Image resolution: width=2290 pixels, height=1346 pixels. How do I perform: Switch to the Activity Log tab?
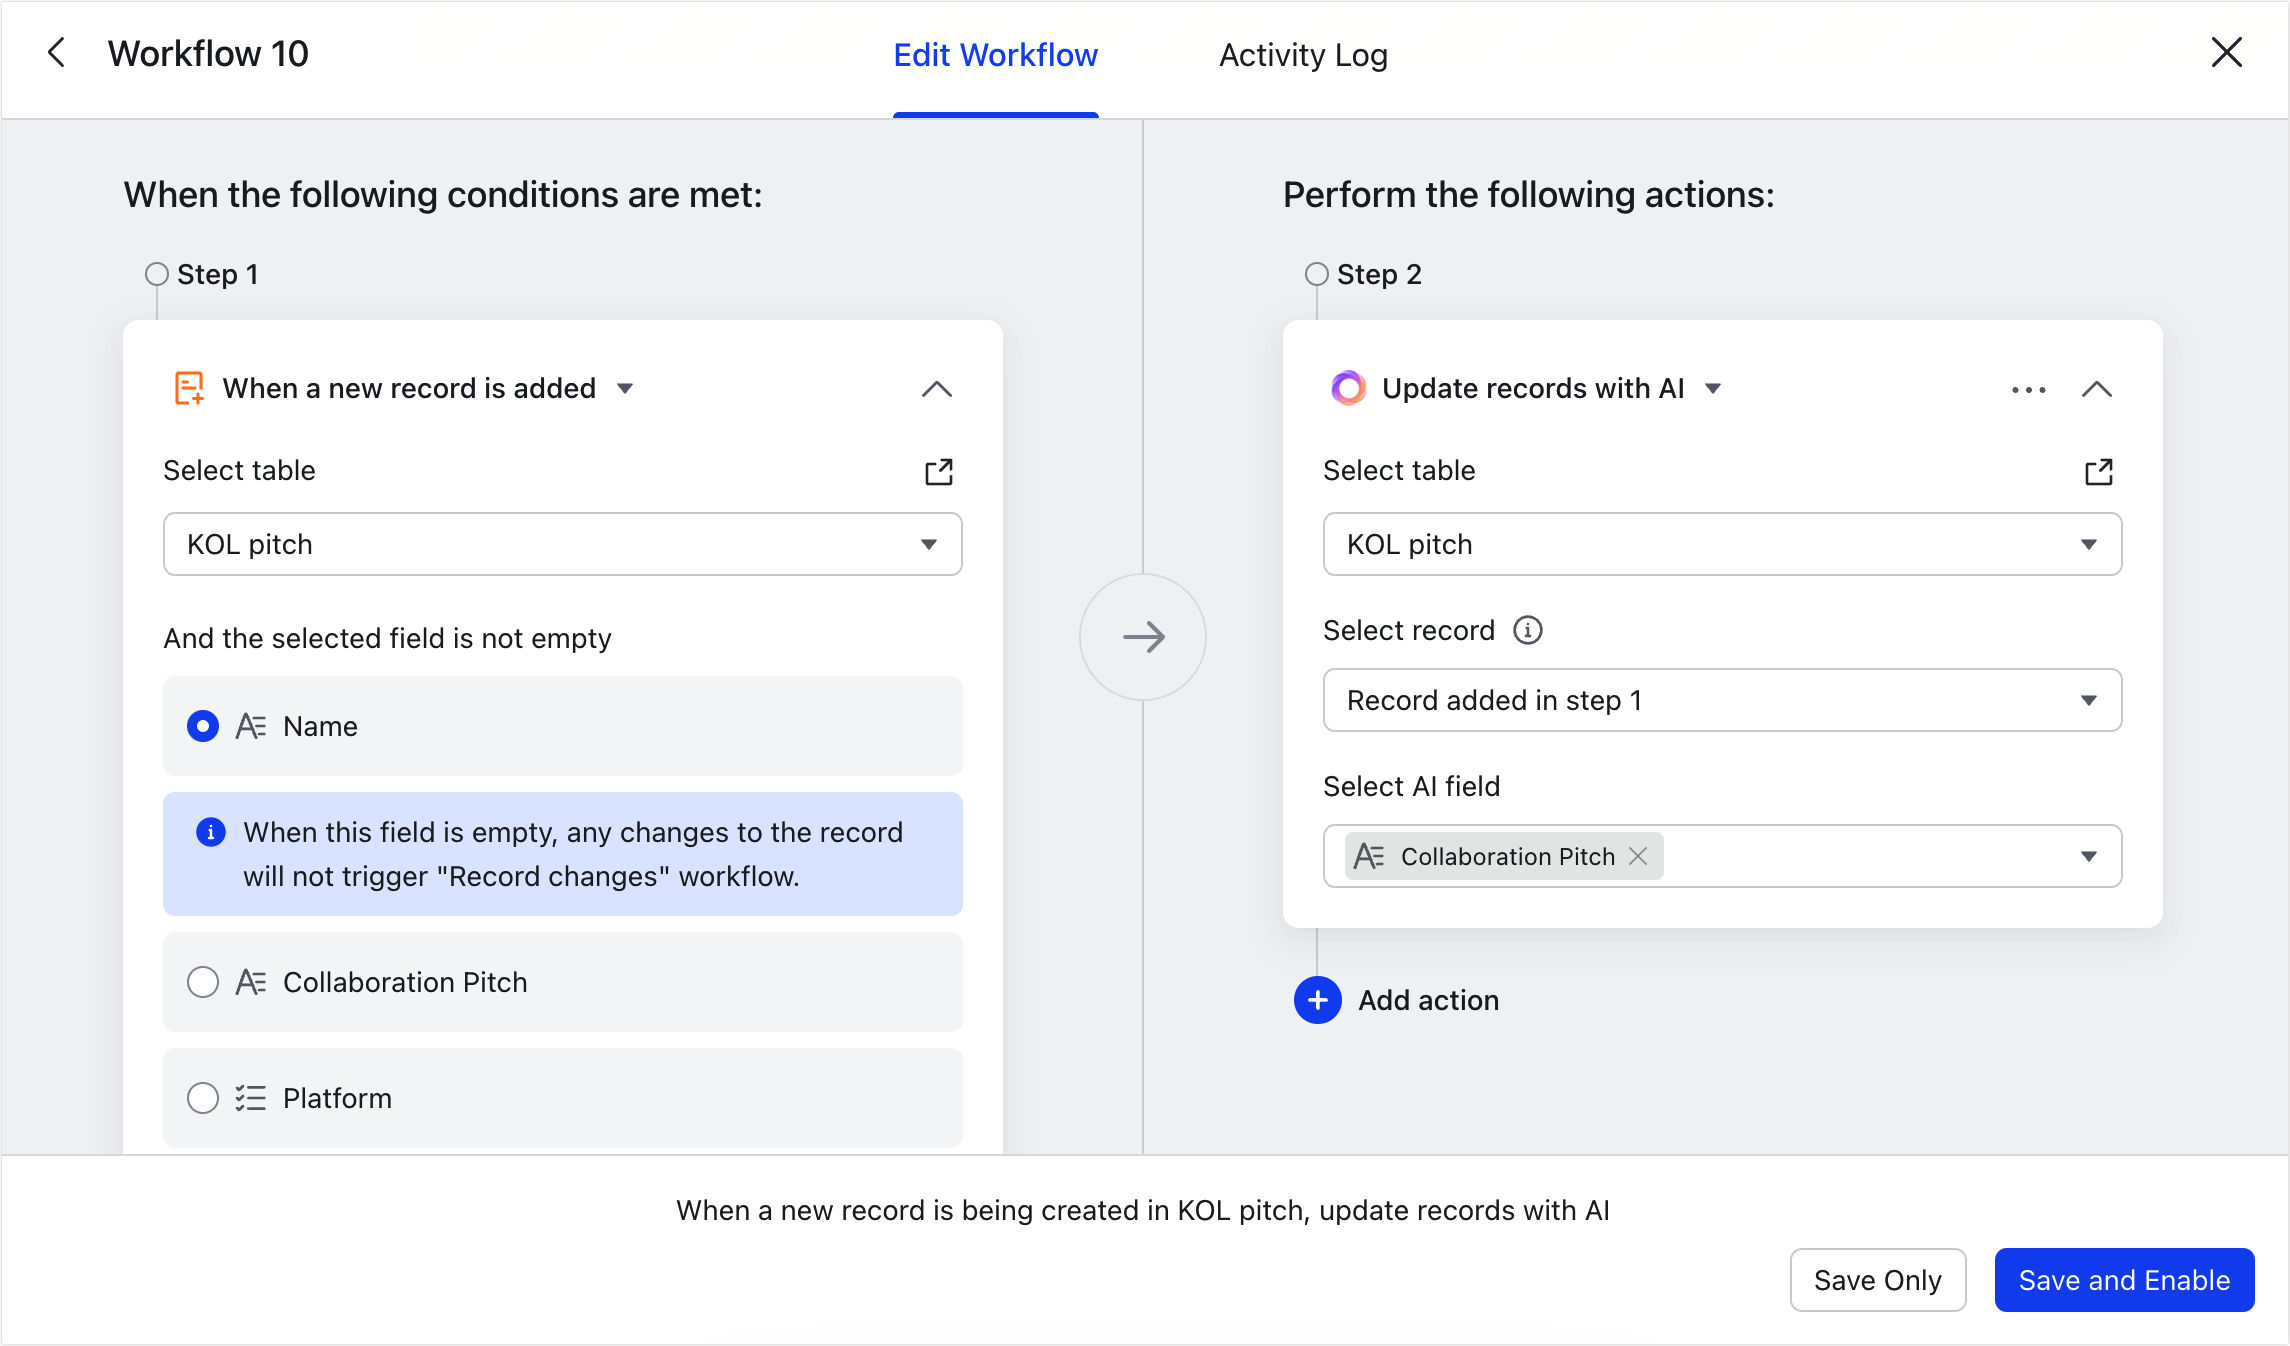pyautogui.click(x=1302, y=55)
